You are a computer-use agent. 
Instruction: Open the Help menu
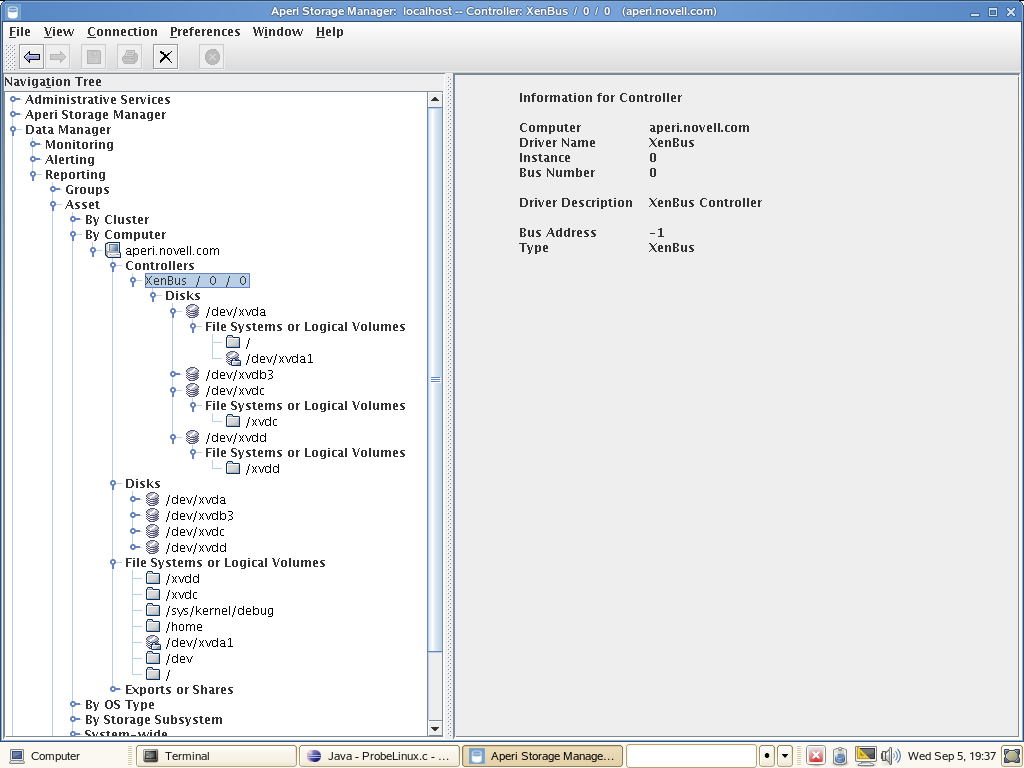pos(330,31)
